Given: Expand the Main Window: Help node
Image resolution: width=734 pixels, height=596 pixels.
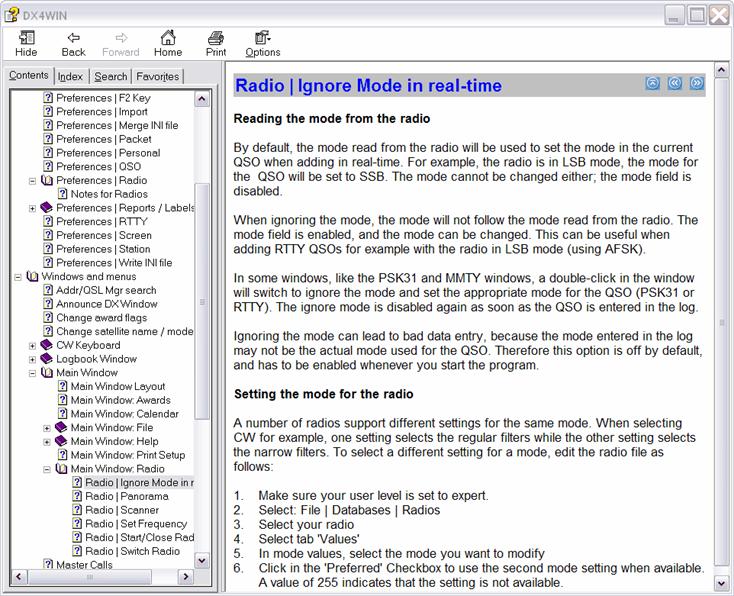Looking at the screenshot, I should (x=47, y=442).
